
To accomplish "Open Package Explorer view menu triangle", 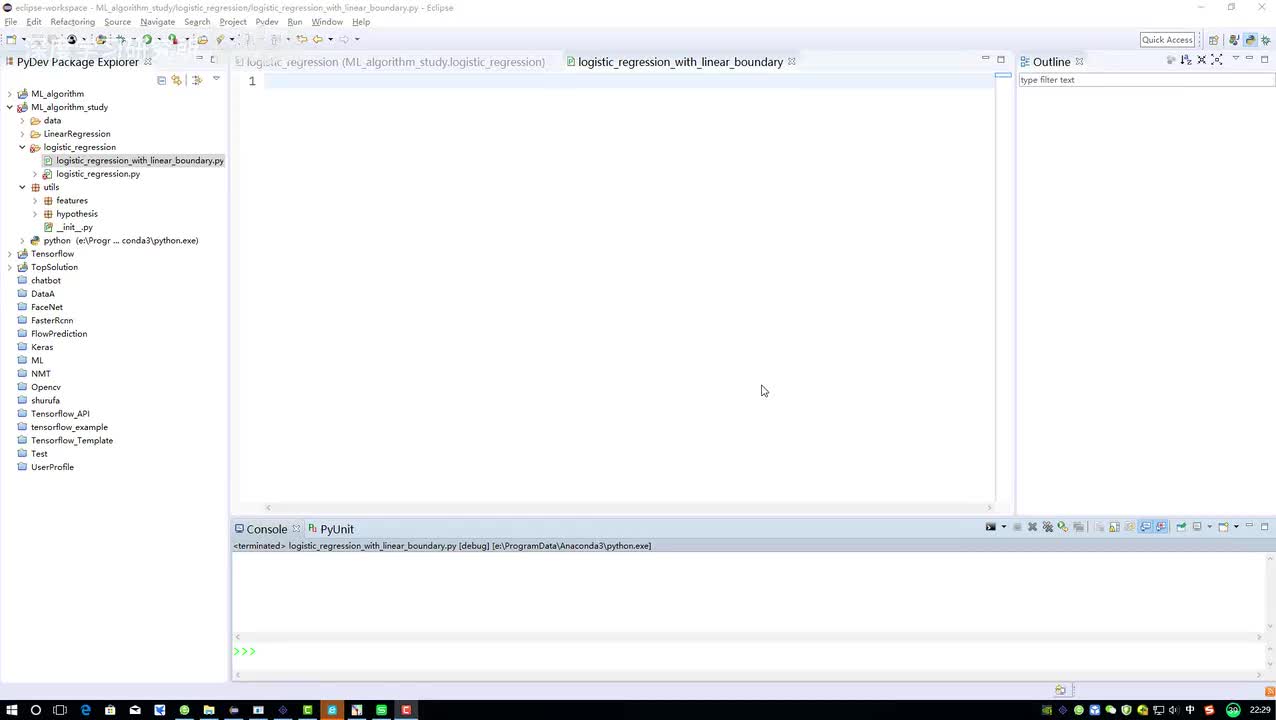I will point(216,78).
